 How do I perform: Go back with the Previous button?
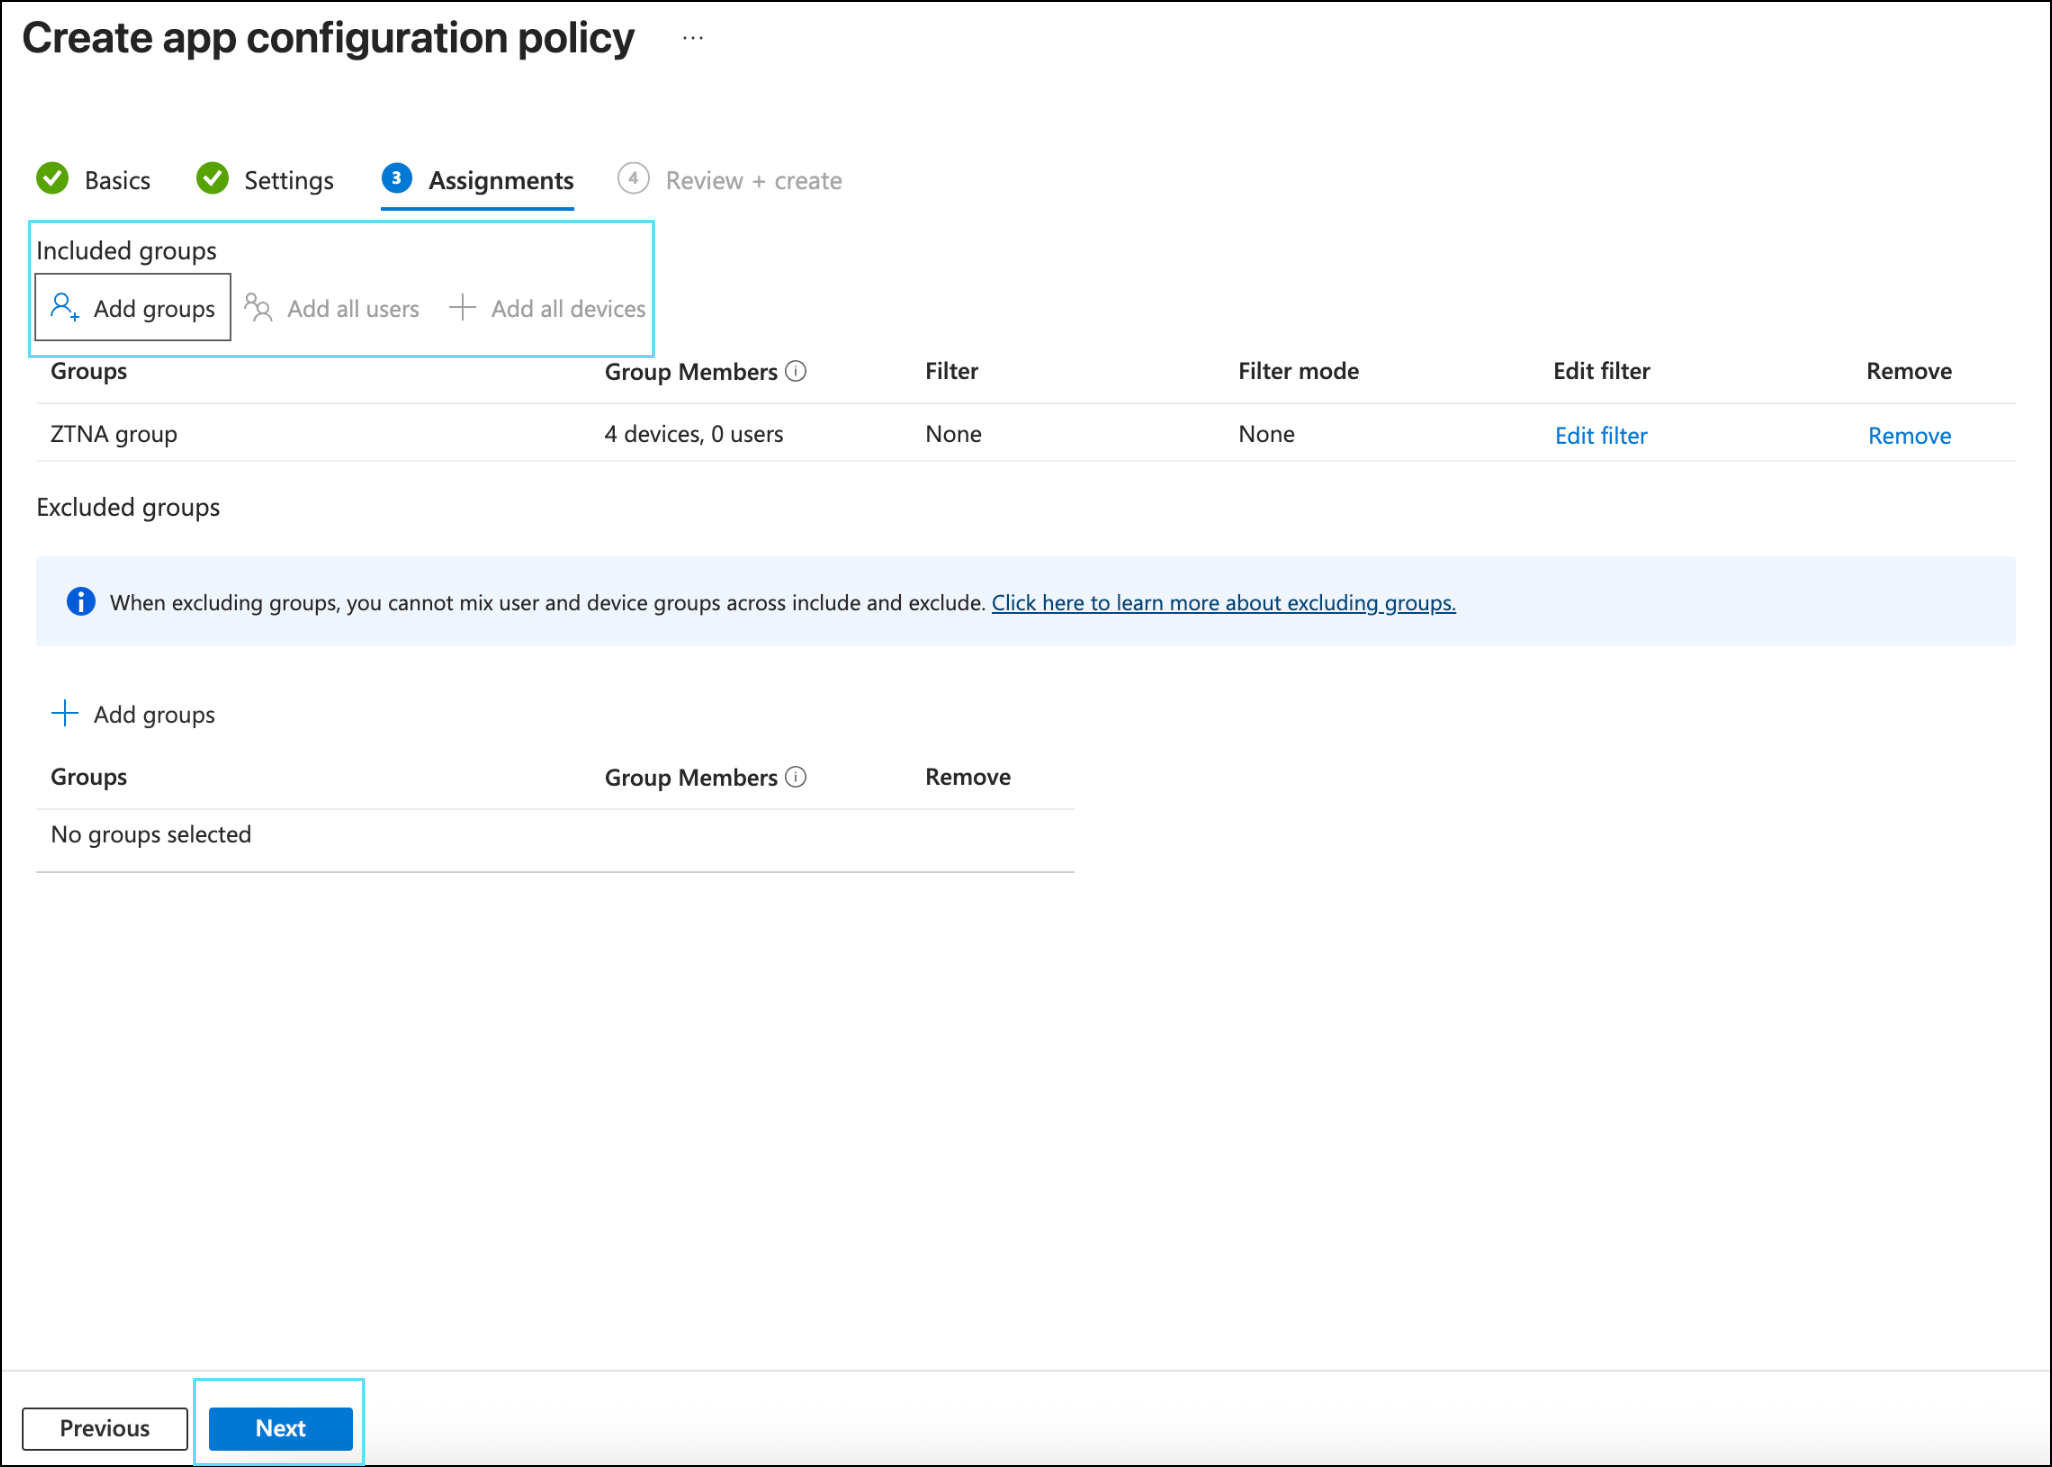tap(105, 1428)
